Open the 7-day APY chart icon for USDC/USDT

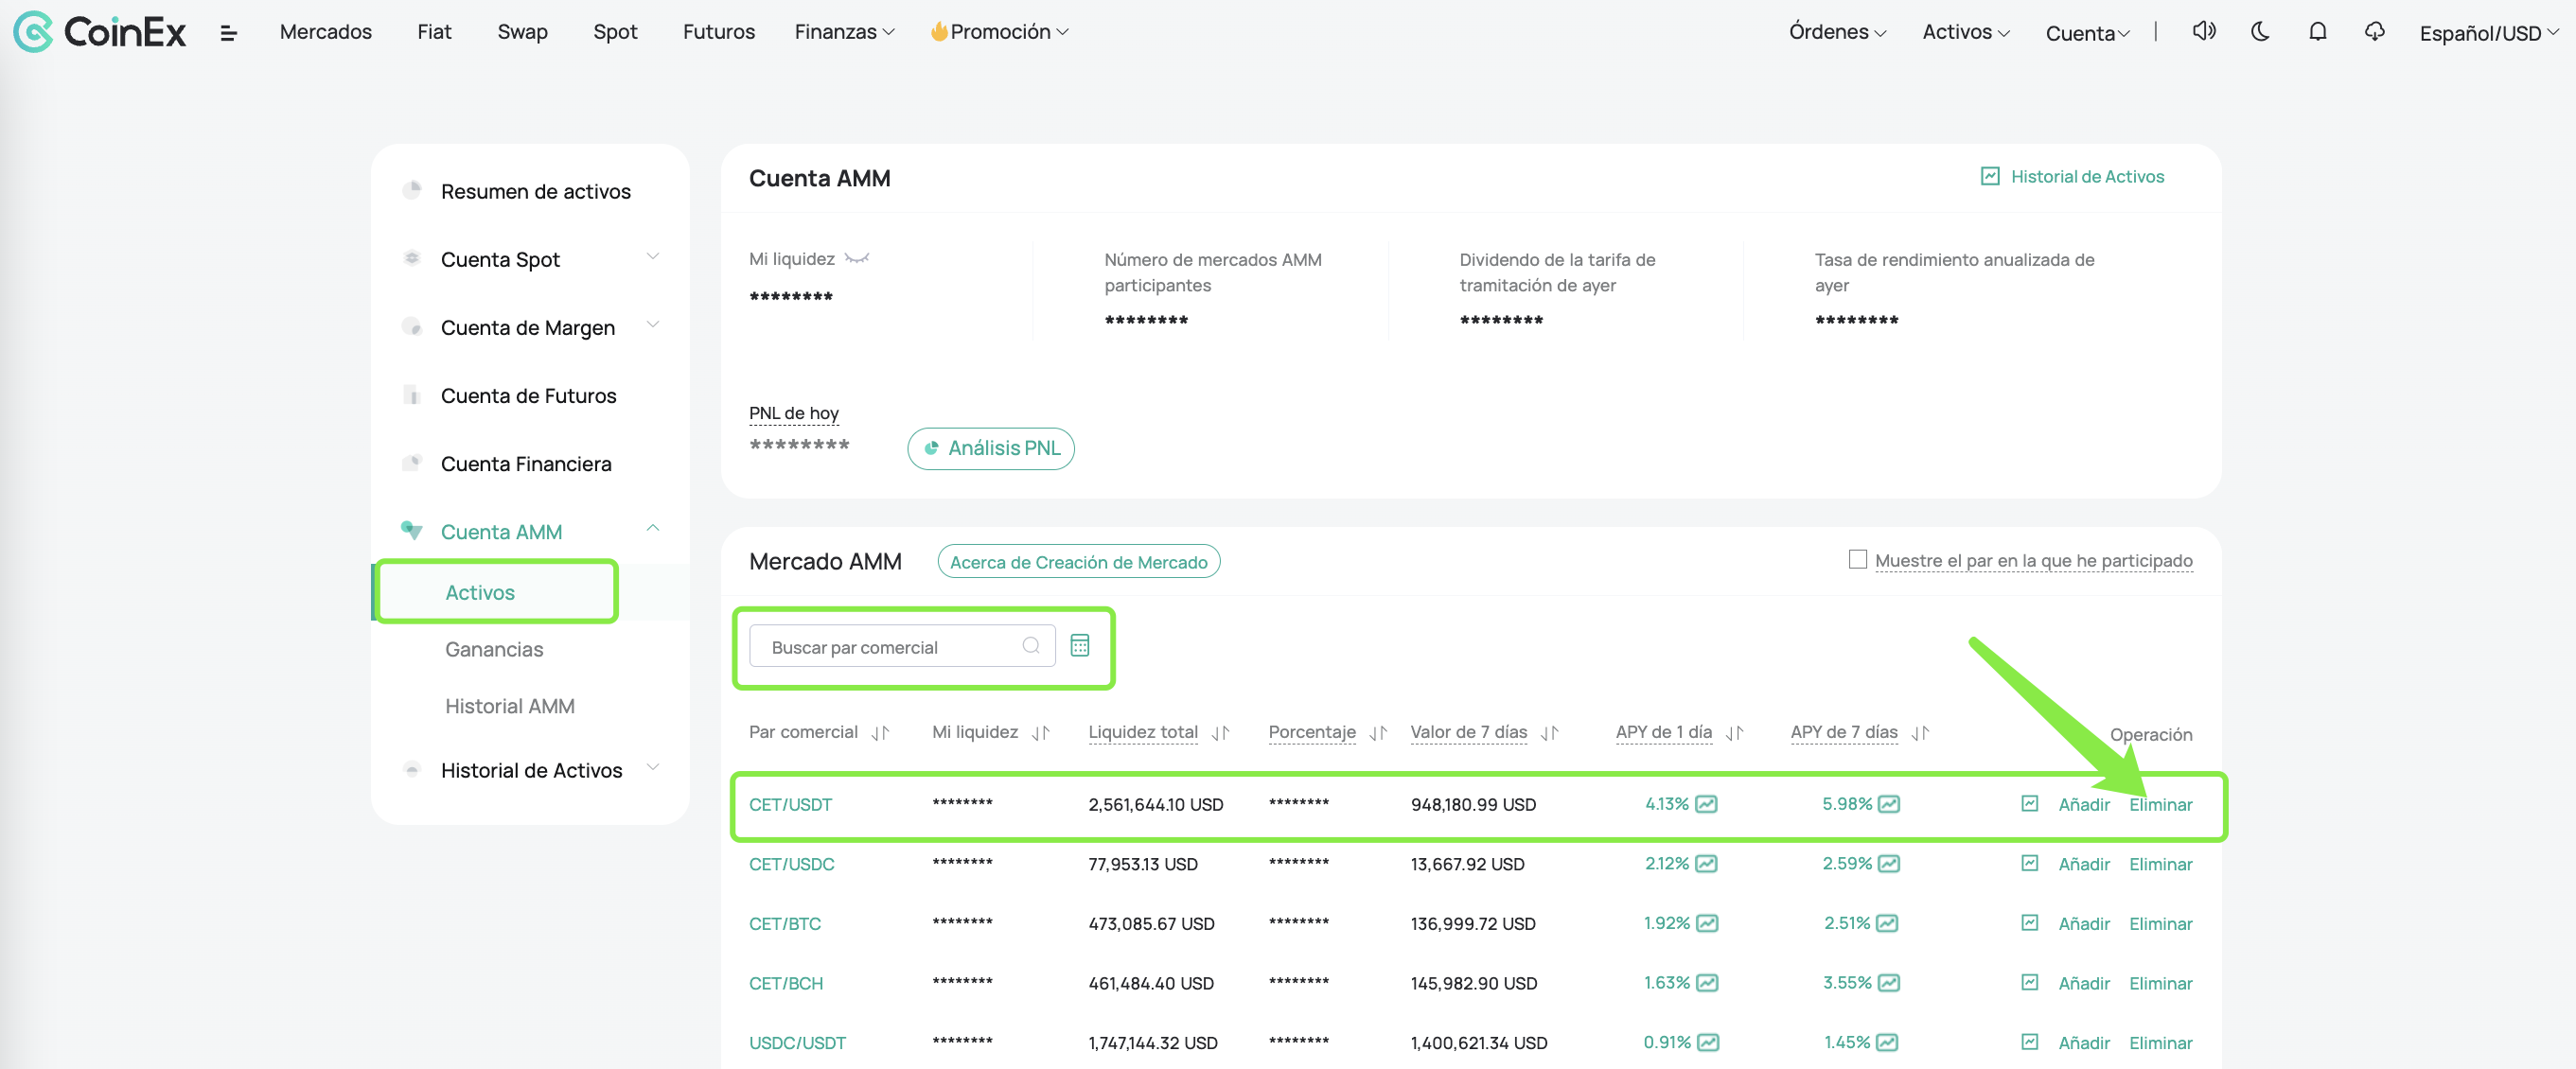click(1886, 1042)
